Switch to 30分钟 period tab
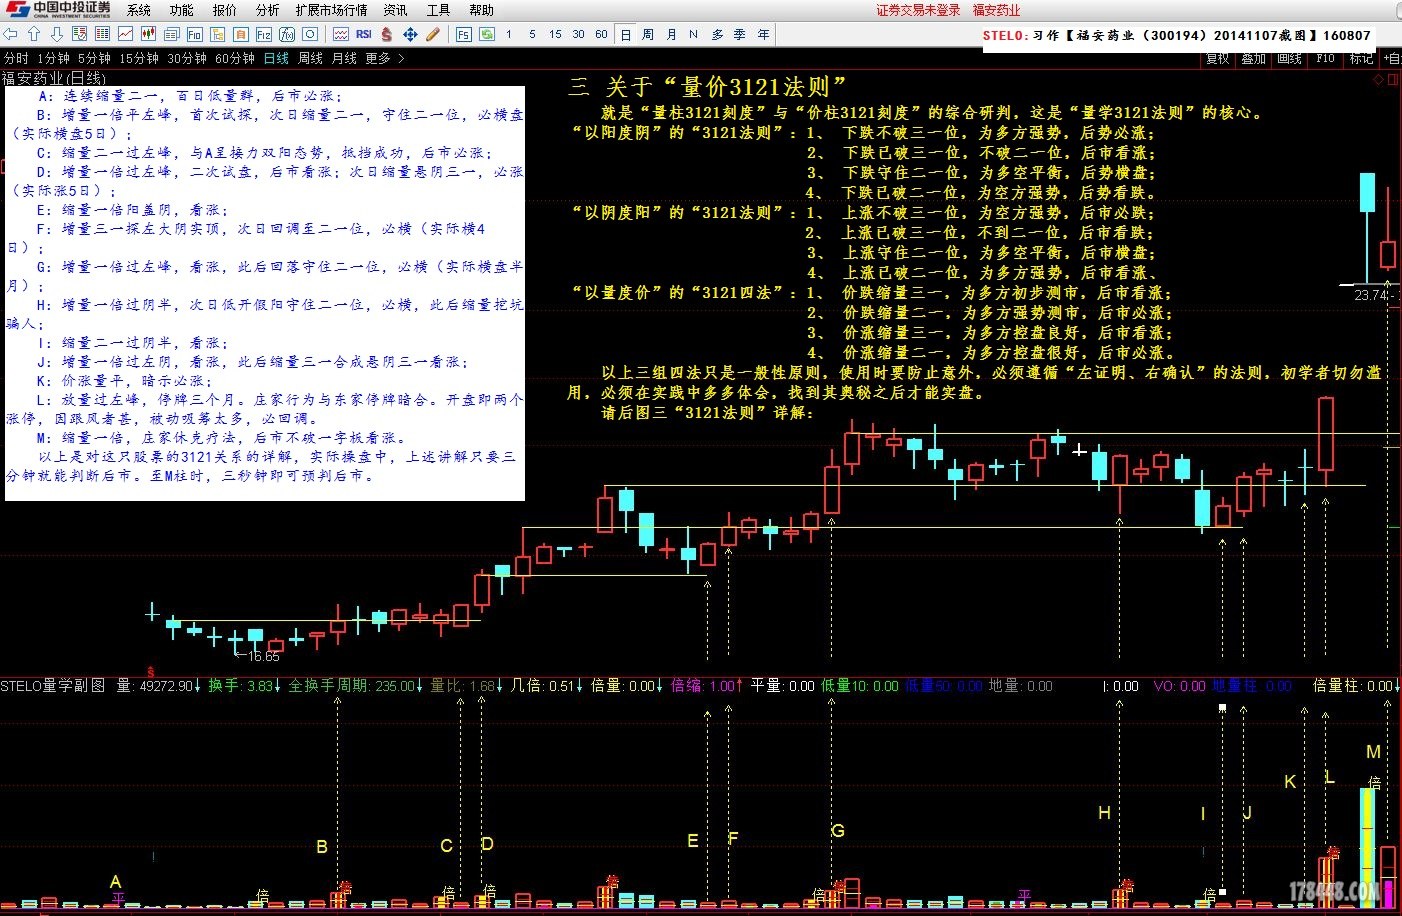This screenshot has width=1402, height=916. [x=187, y=58]
